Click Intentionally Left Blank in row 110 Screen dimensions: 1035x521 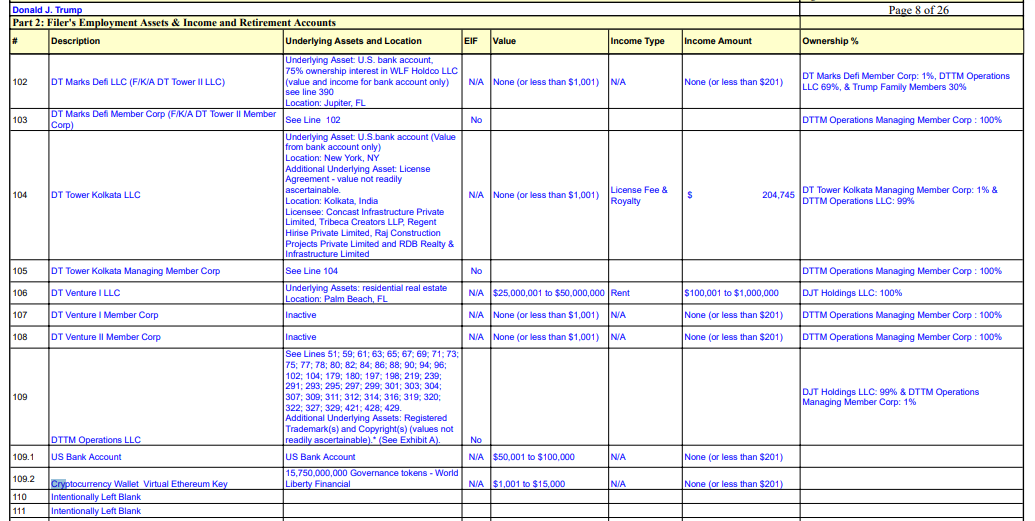click(x=96, y=497)
